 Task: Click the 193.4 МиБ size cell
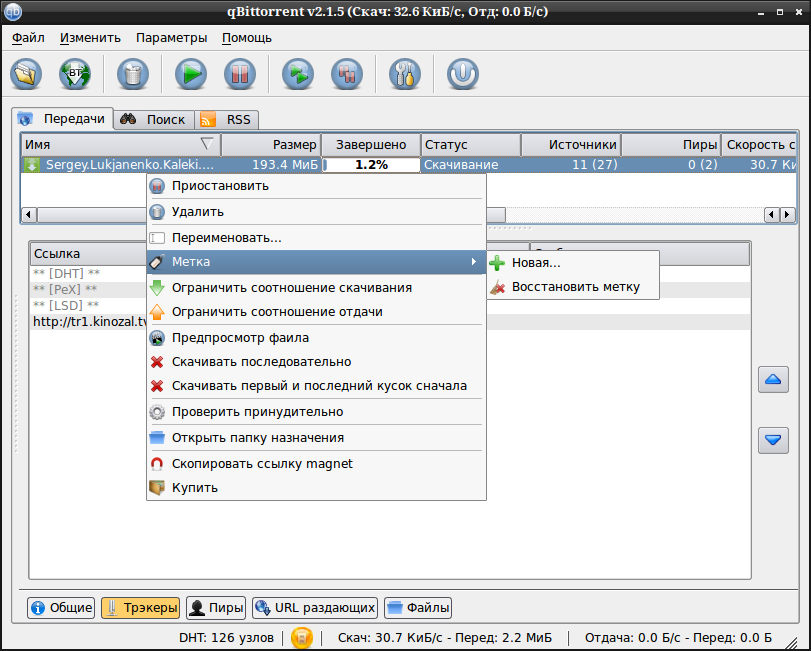[272, 165]
